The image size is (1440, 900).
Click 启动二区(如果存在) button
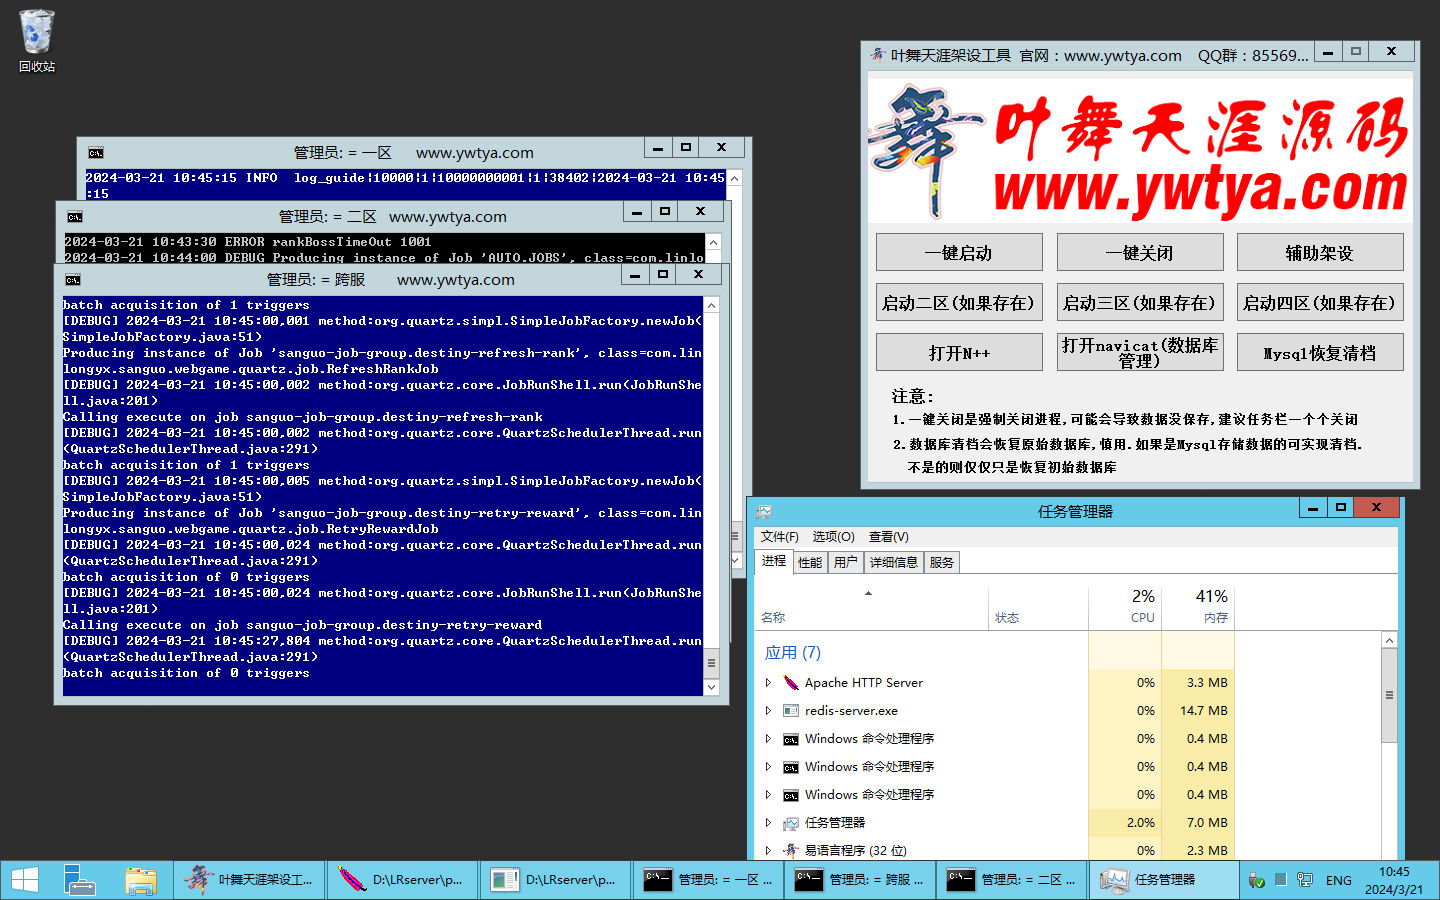point(959,303)
